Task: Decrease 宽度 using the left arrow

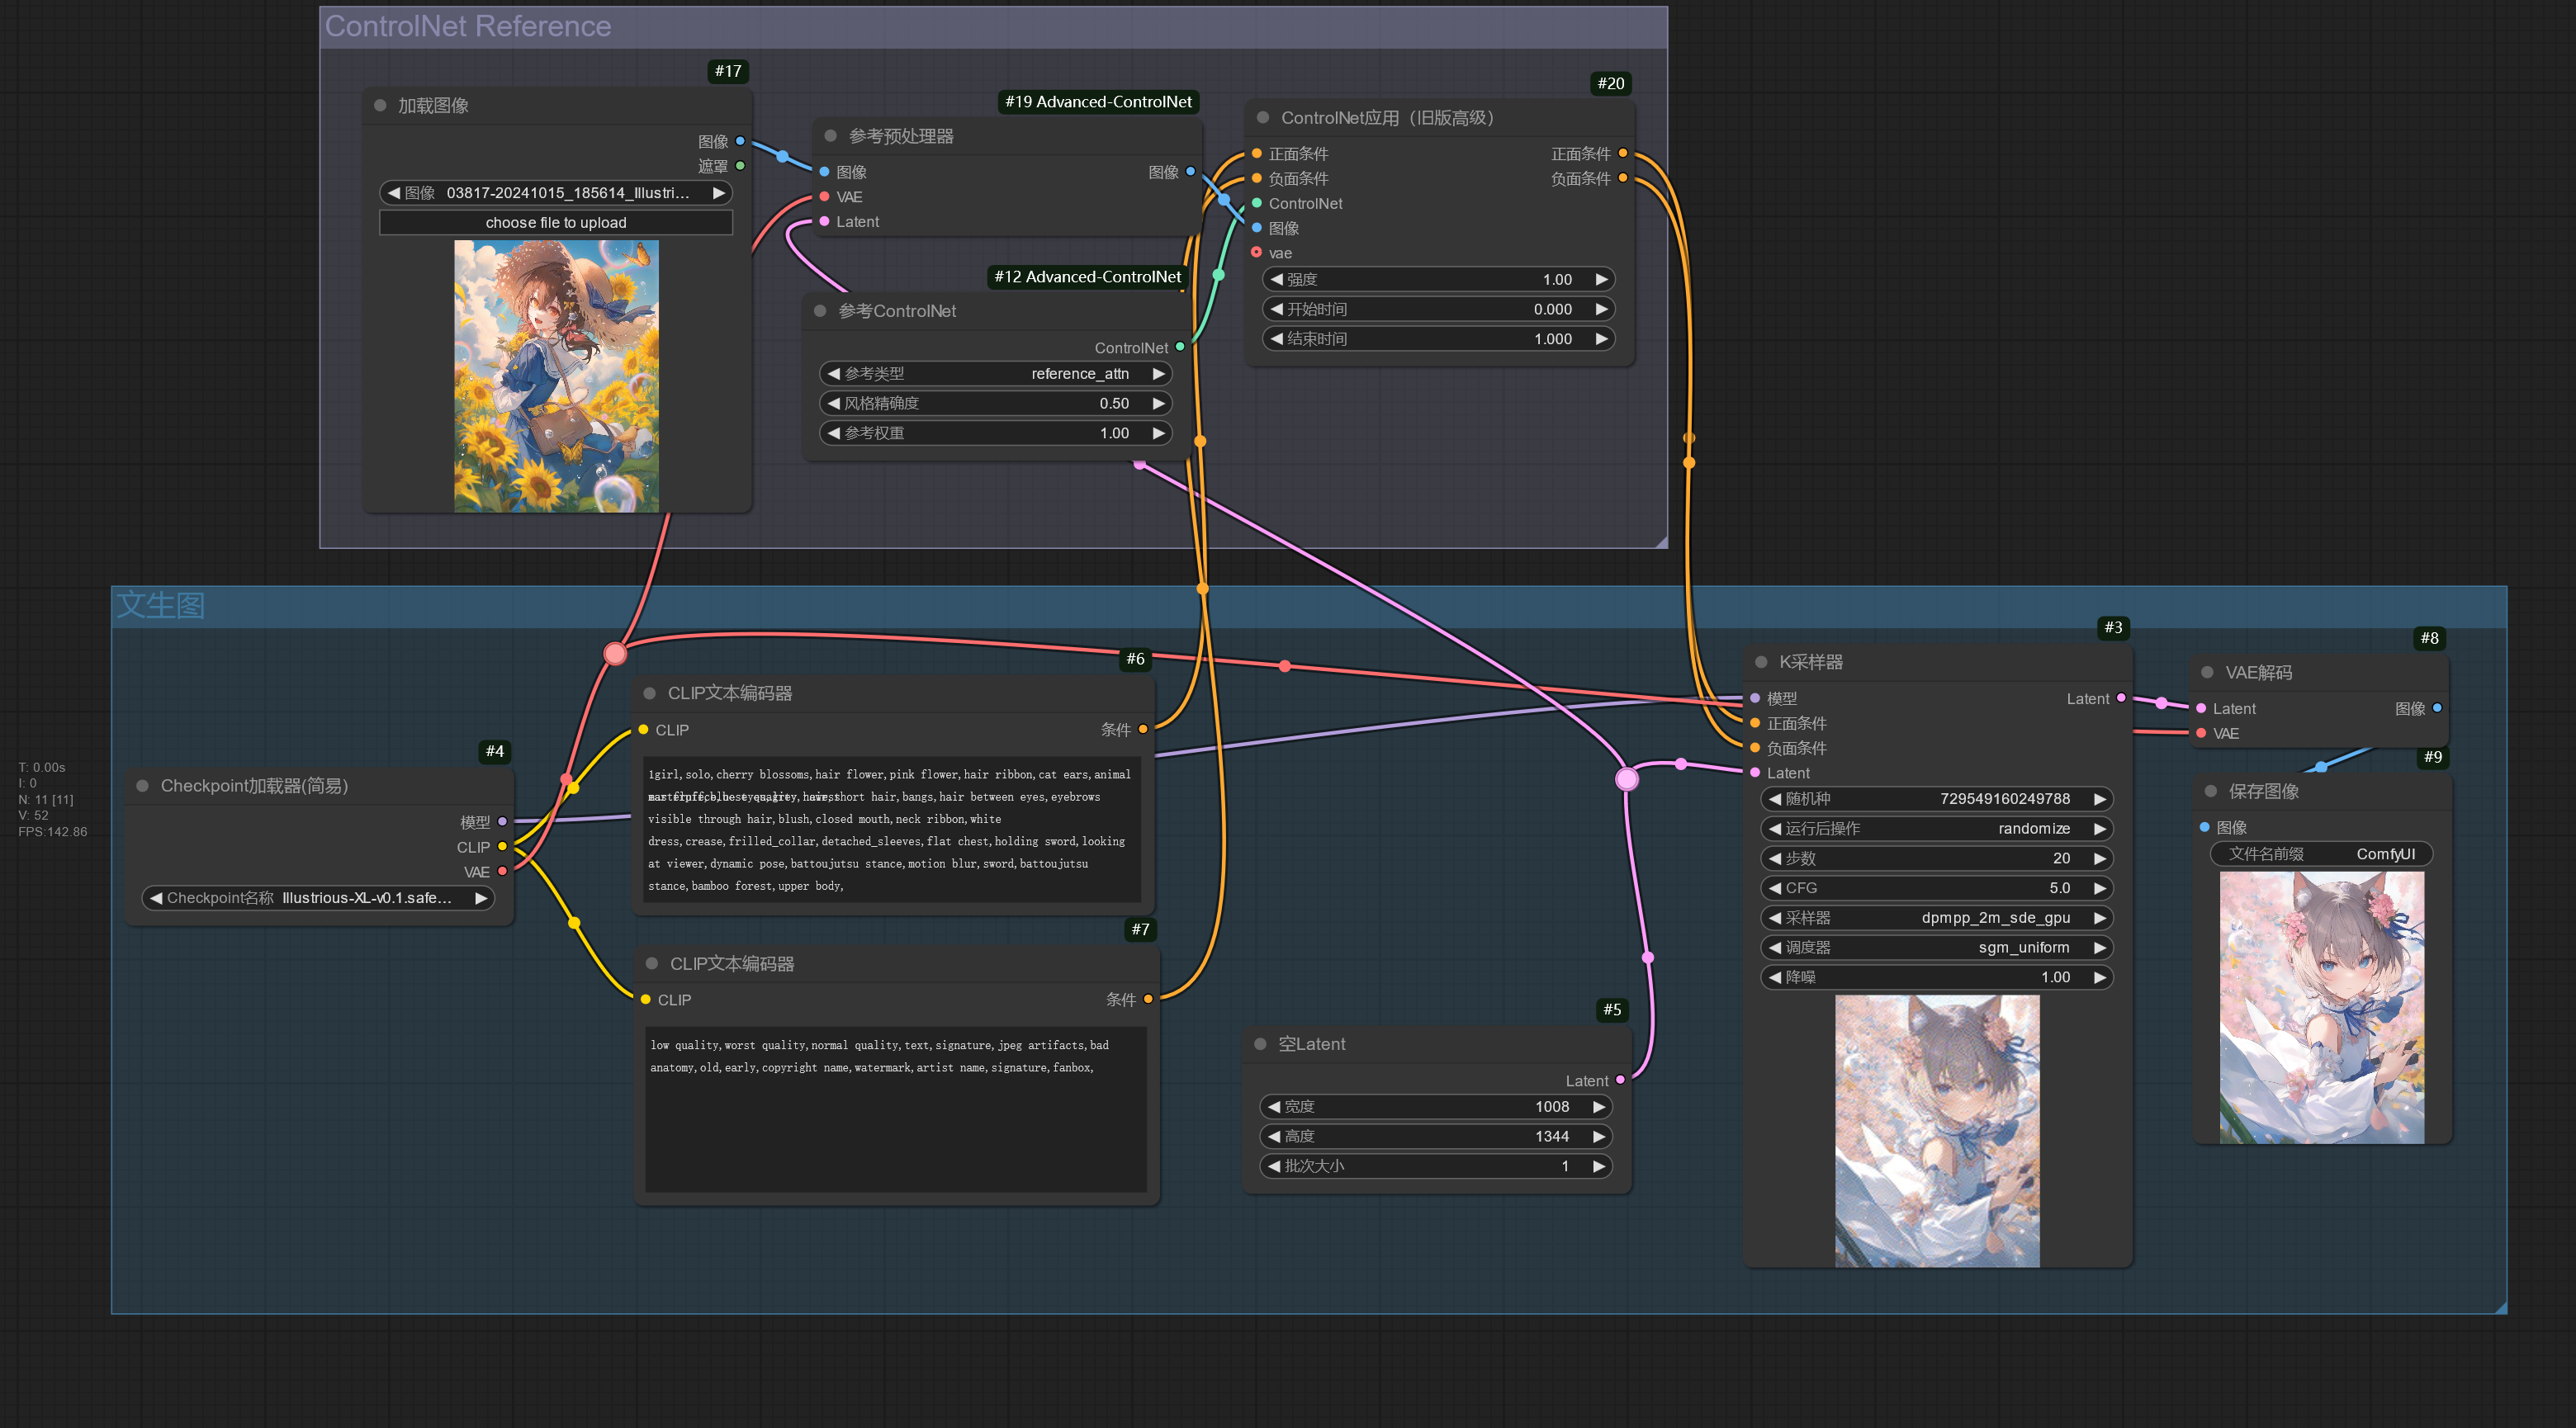Action: pyautogui.click(x=1274, y=1106)
